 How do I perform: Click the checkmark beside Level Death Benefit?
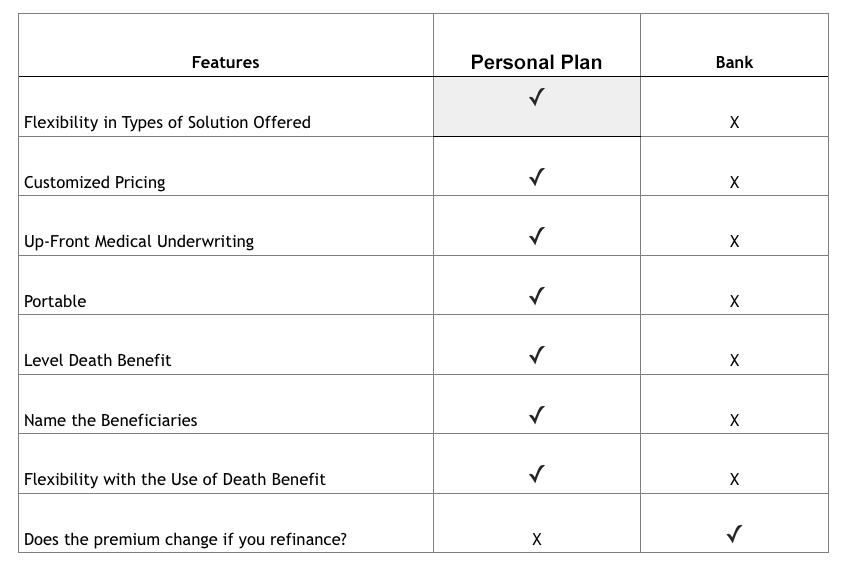(537, 355)
